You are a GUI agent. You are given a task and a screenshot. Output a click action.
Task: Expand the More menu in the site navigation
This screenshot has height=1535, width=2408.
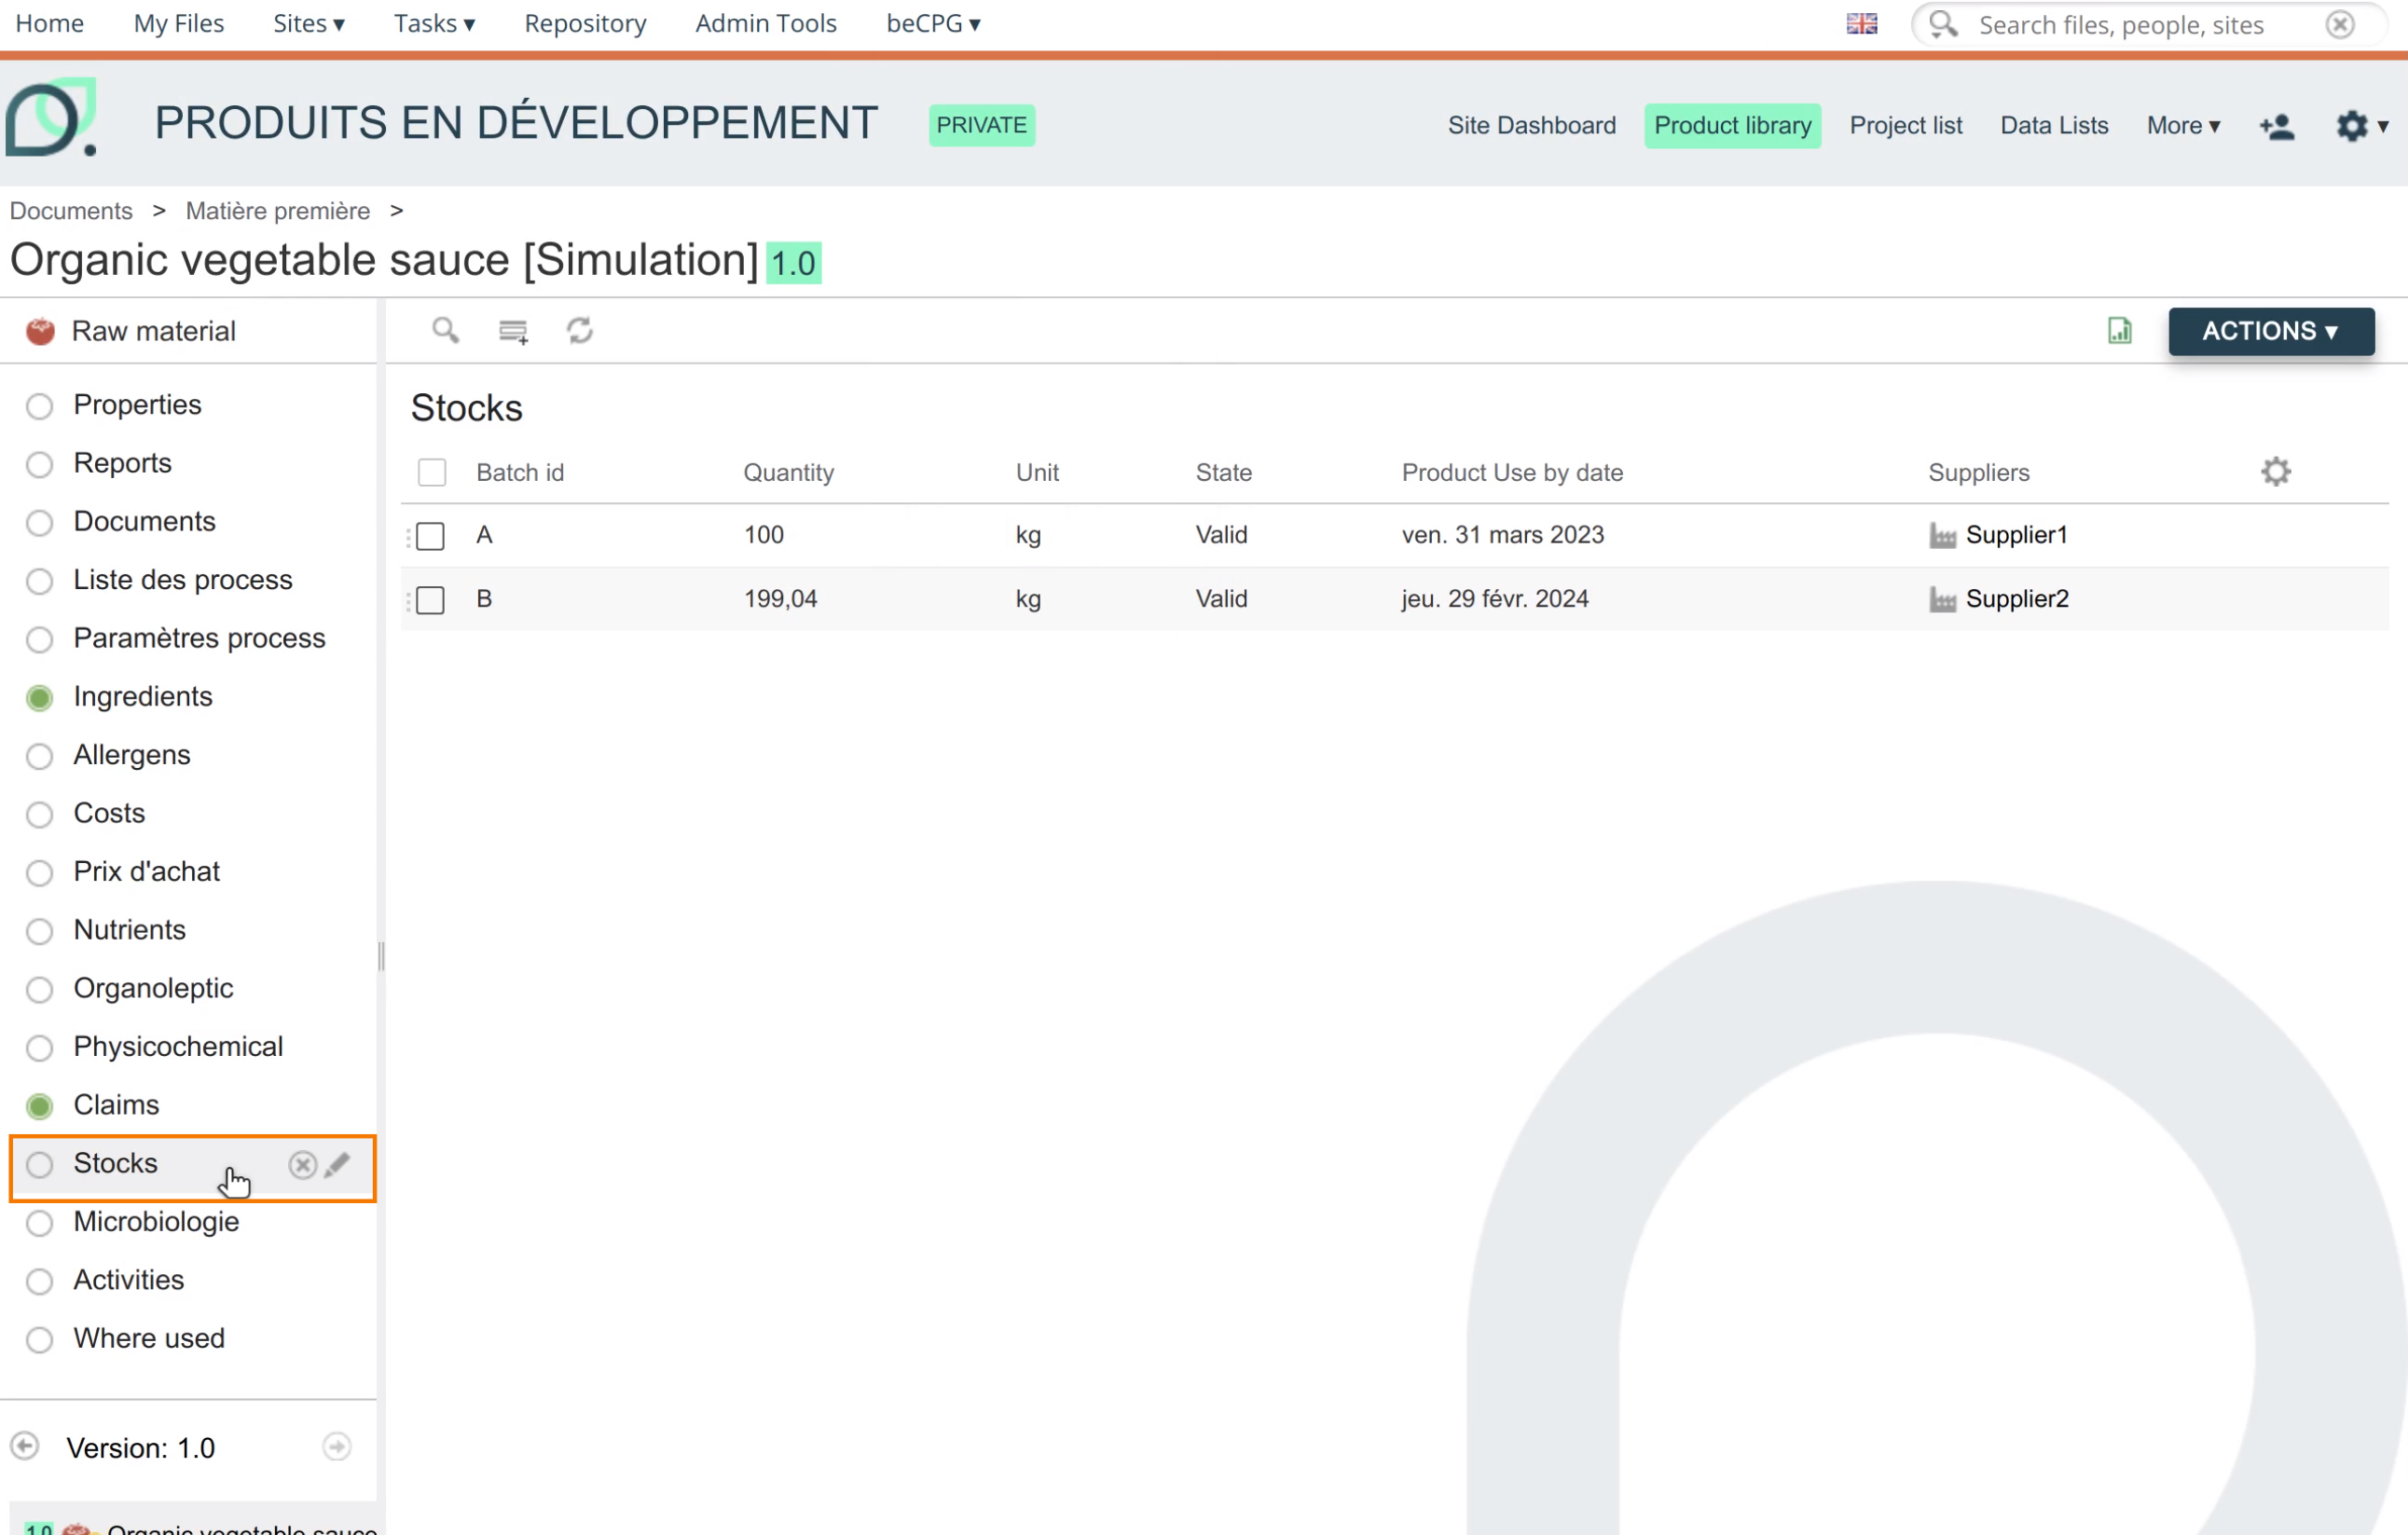(x=2183, y=126)
